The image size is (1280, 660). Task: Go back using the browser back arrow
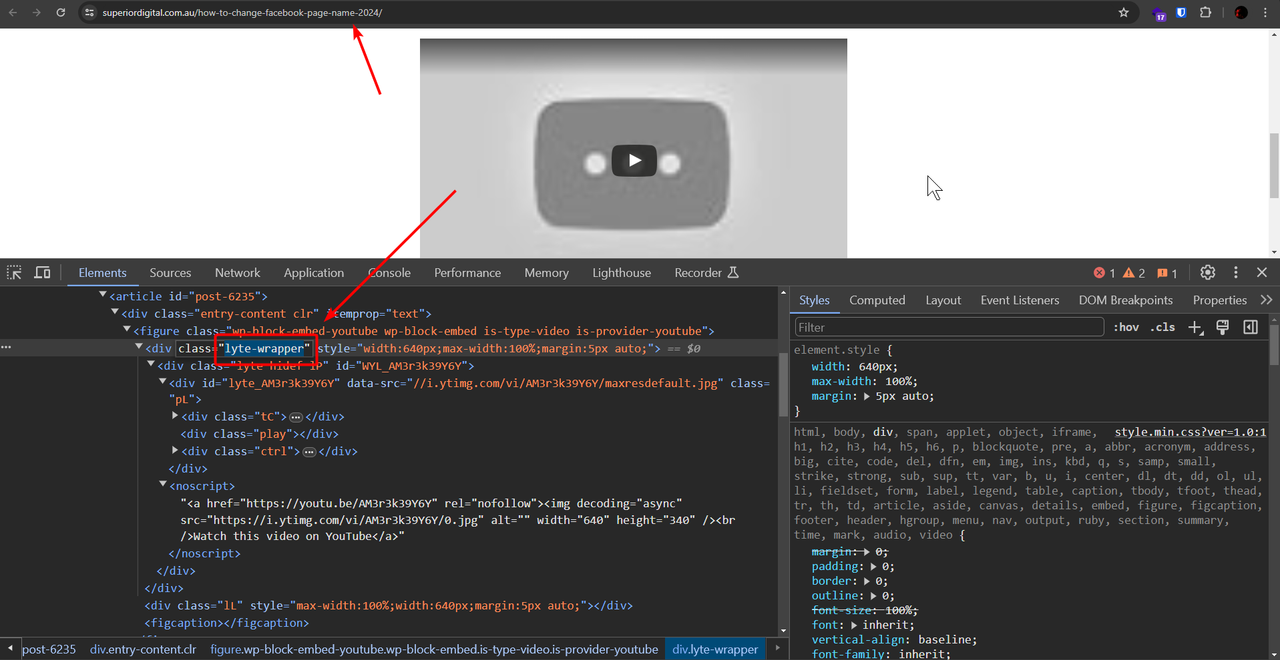(x=13, y=13)
